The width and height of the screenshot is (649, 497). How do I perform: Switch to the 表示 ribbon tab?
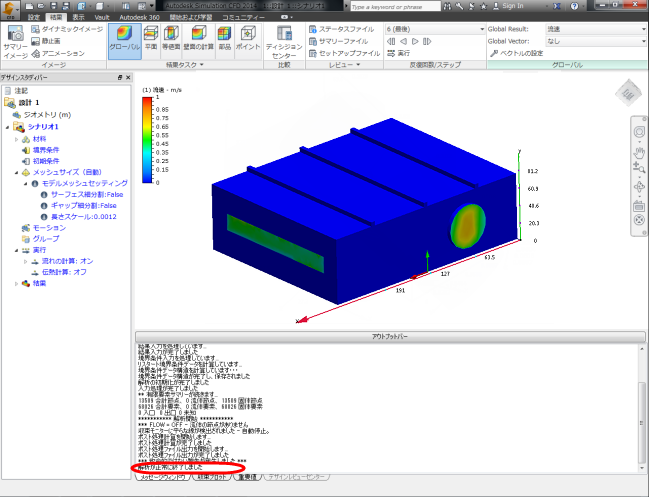(x=78, y=17)
